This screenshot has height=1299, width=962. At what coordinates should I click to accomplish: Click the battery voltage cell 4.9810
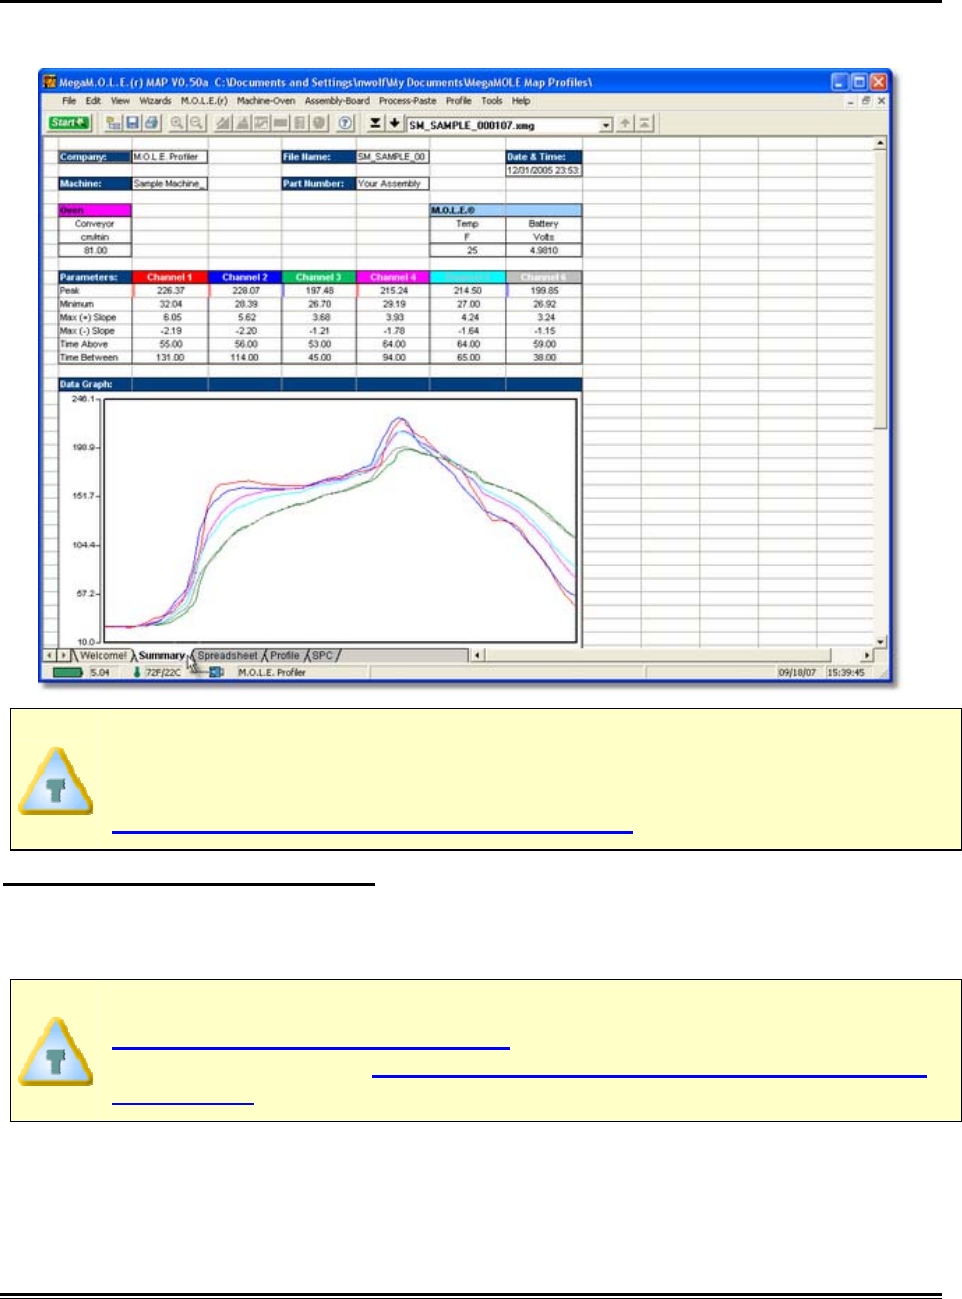[544, 251]
